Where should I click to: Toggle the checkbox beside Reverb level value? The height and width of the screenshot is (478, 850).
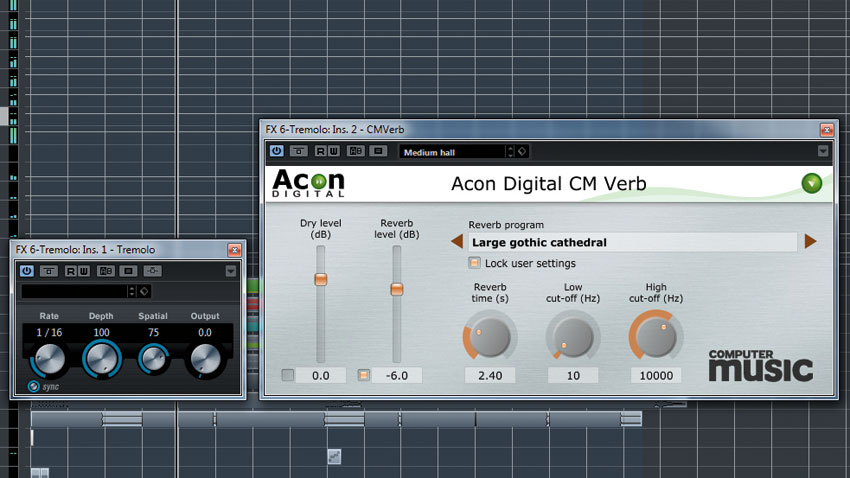pos(364,375)
